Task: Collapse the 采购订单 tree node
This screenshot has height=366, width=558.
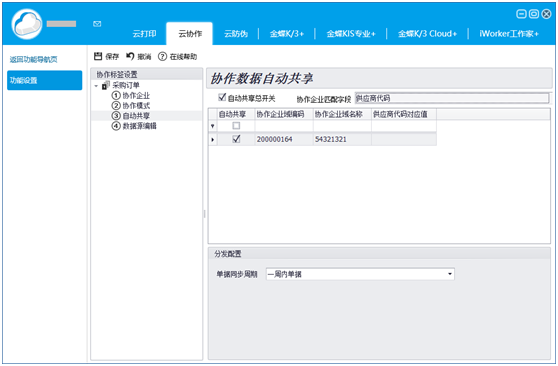Action: pos(96,86)
